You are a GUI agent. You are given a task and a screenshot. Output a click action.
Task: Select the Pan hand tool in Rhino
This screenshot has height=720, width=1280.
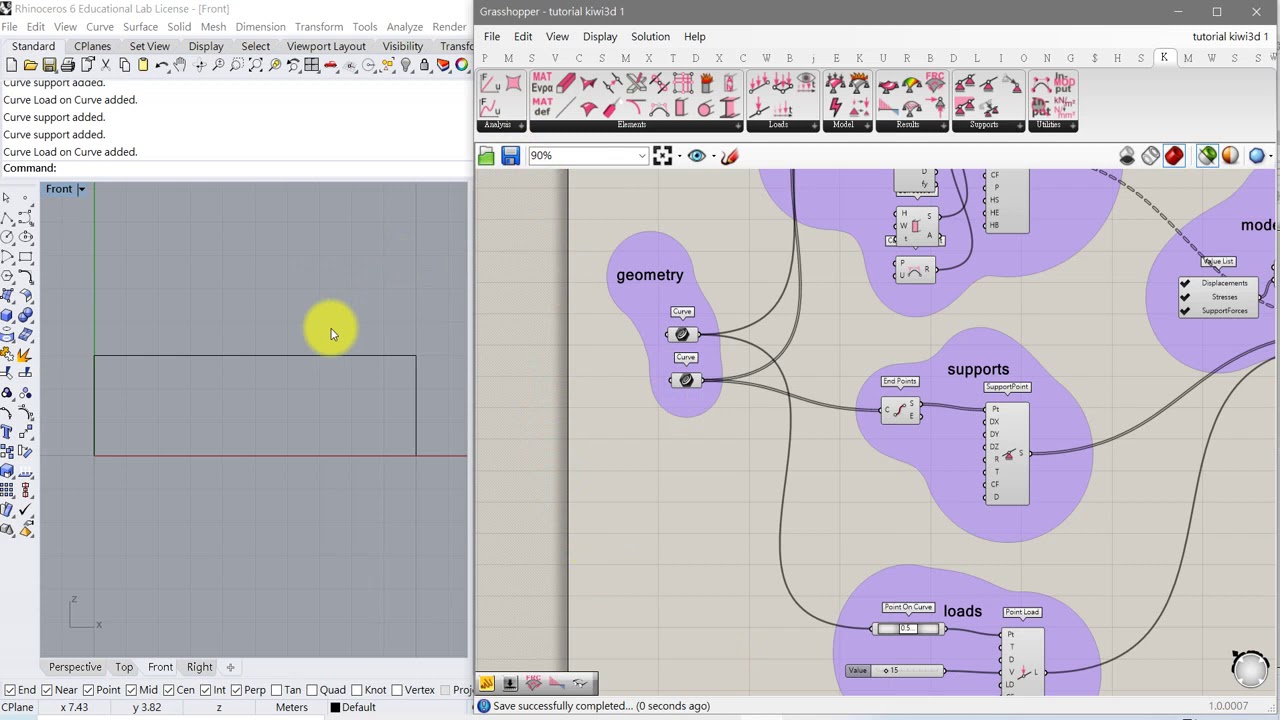pos(181,65)
